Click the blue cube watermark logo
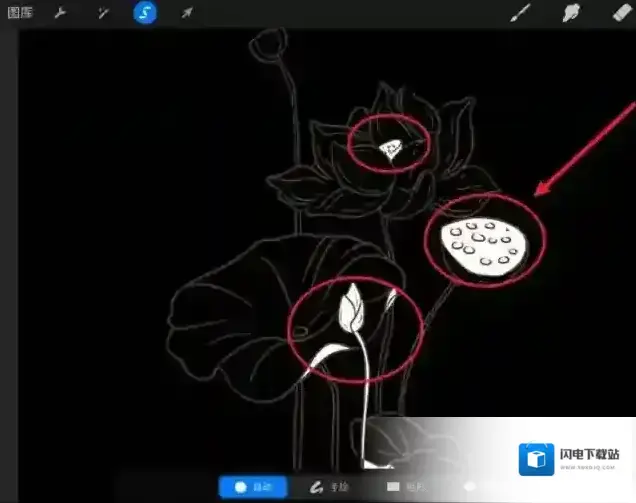This screenshot has width=636, height=503. point(537,461)
